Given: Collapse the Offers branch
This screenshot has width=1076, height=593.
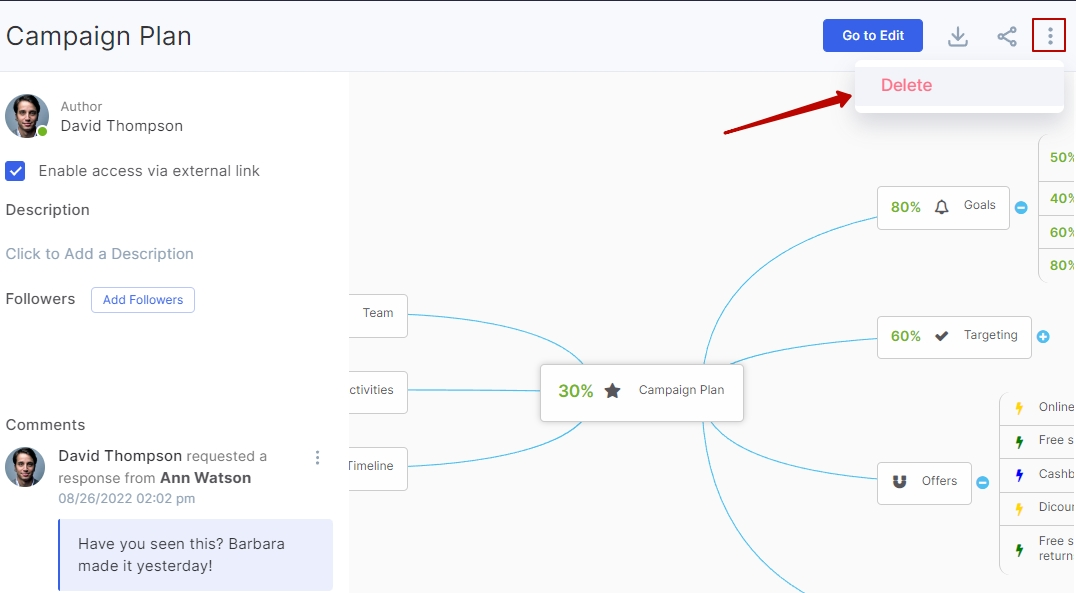Looking at the screenshot, I should (982, 483).
